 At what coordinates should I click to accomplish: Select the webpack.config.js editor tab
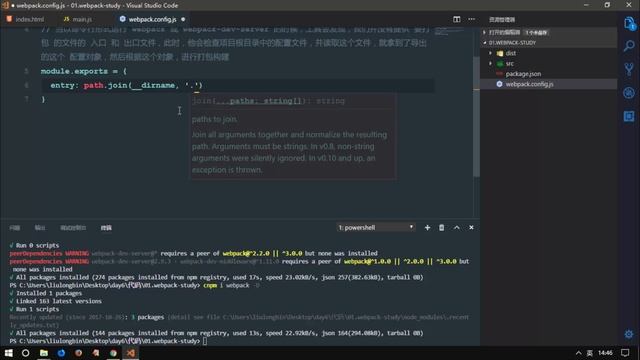(x=152, y=19)
